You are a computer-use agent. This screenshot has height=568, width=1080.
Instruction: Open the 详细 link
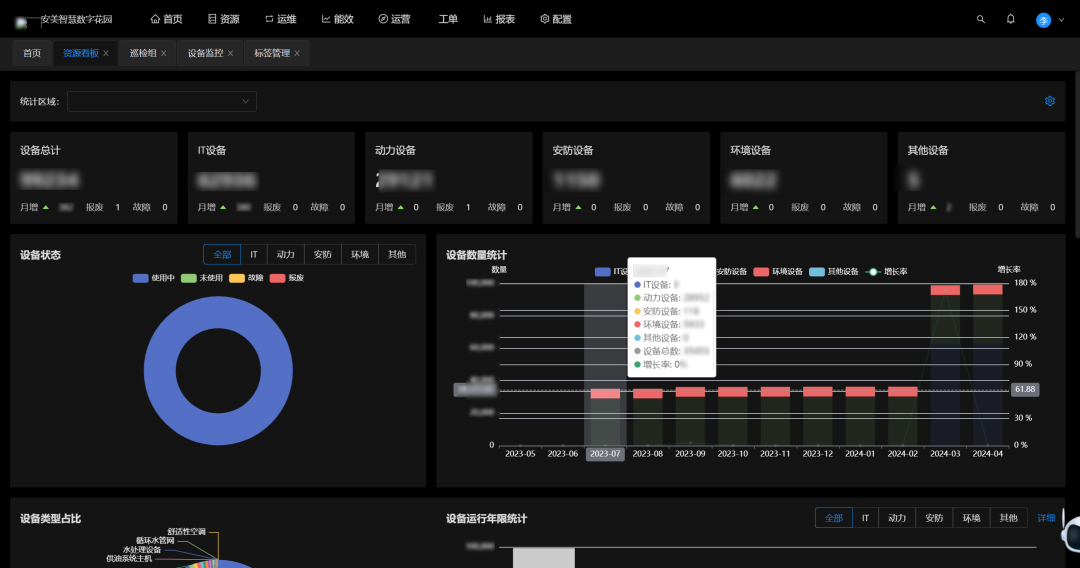click(1046, 518)
